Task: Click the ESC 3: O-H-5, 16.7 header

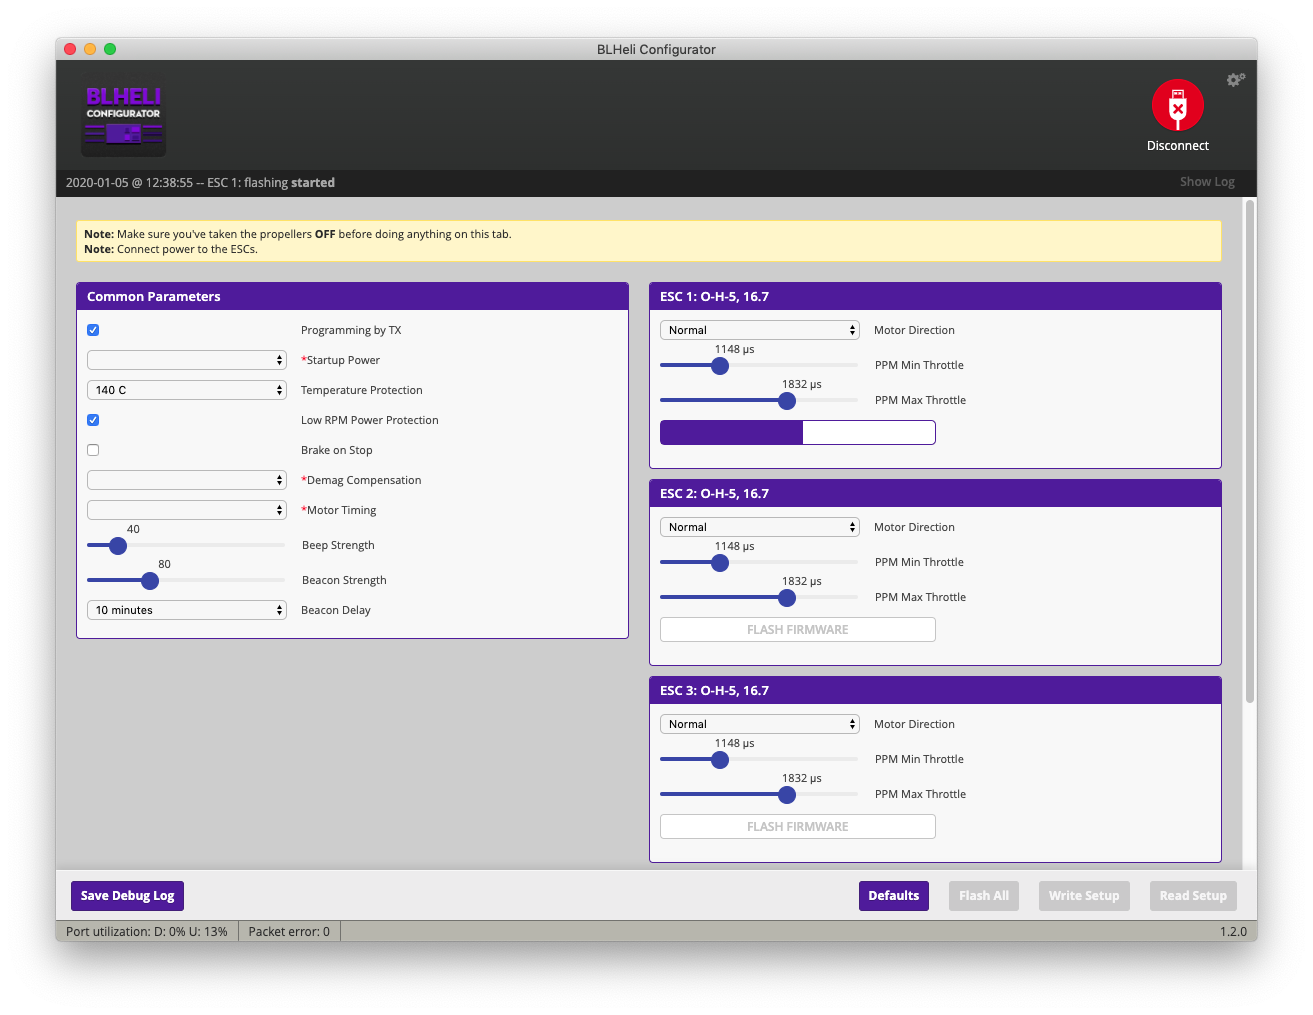Action: [x=935, y=690]
